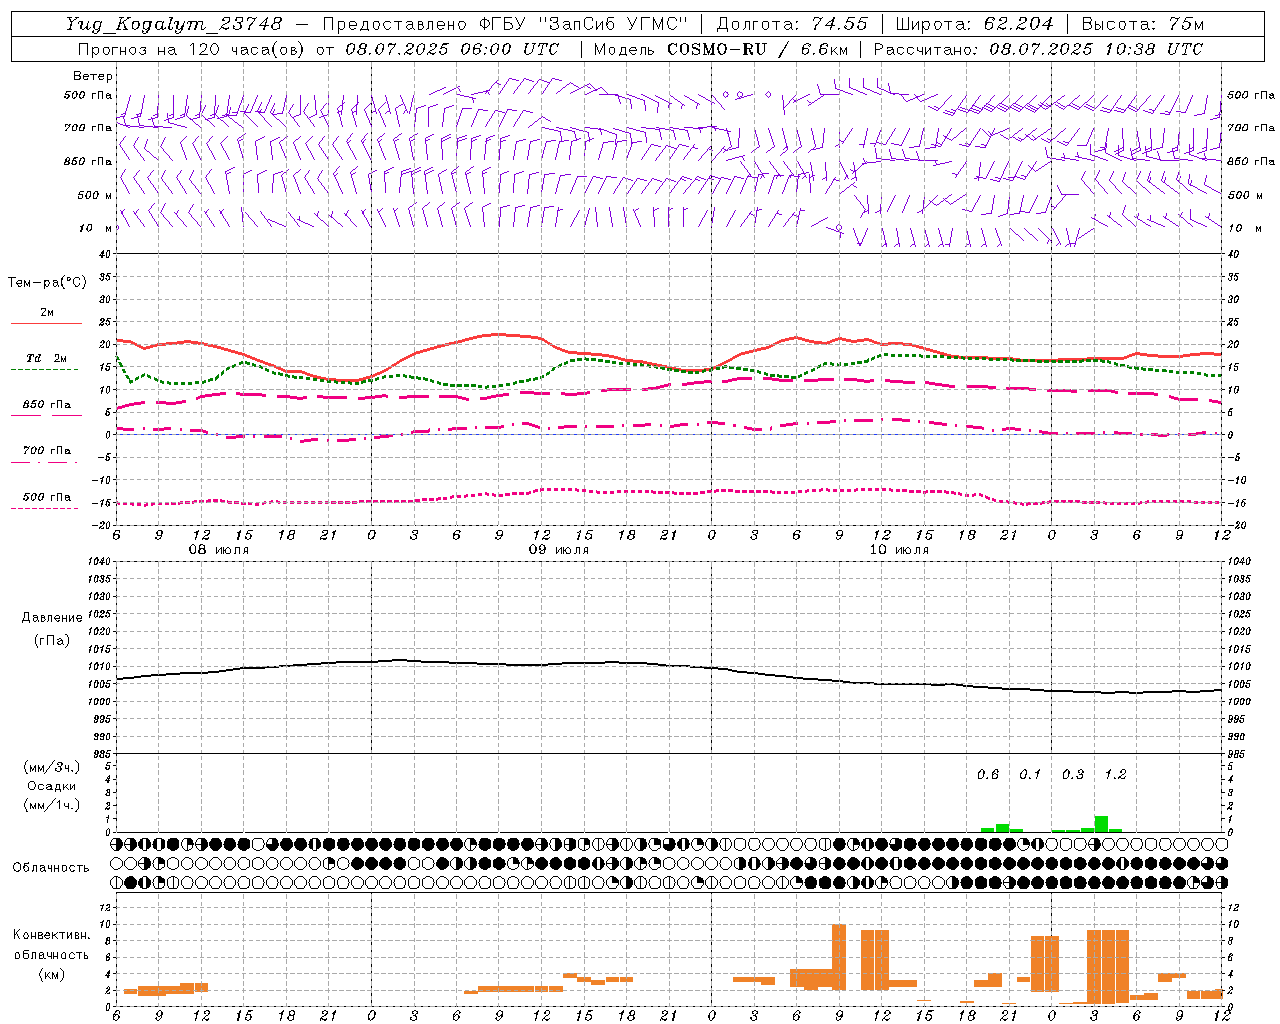Select the (мм/1ч.) unit label
The width and height of the screenshot is (1280, 1024).
[50, 805]
